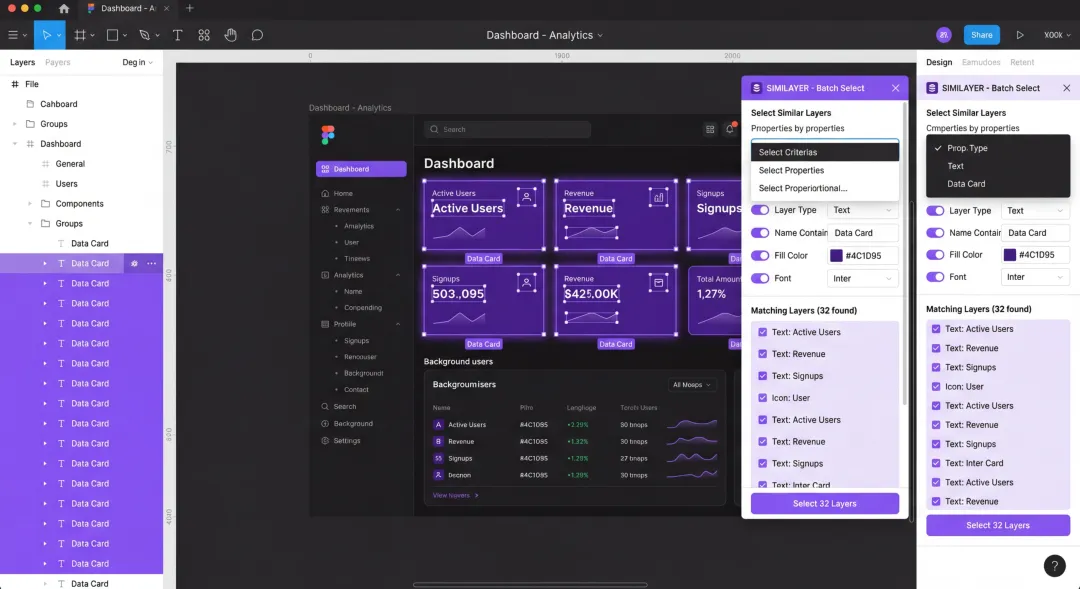Switch to the Design tab

point(939,62)
